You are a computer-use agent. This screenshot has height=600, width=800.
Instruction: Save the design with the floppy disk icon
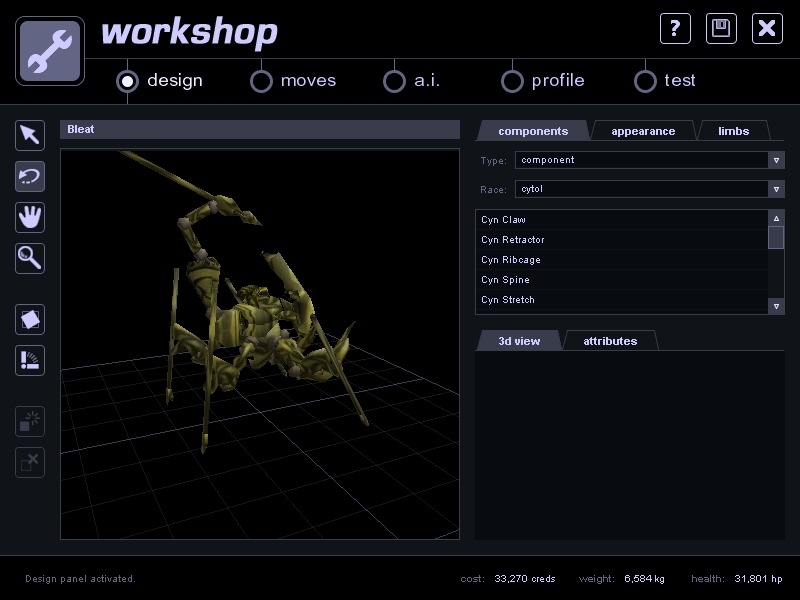tap(721, 28)
